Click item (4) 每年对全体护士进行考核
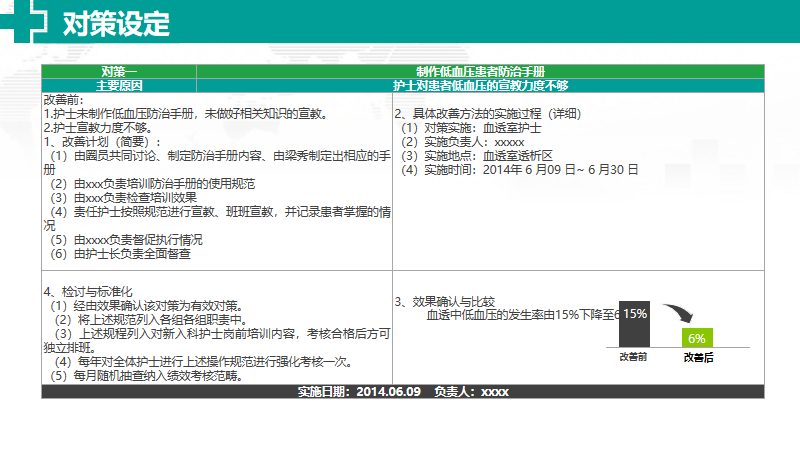 pyautogui.click(x=205, y=362)
